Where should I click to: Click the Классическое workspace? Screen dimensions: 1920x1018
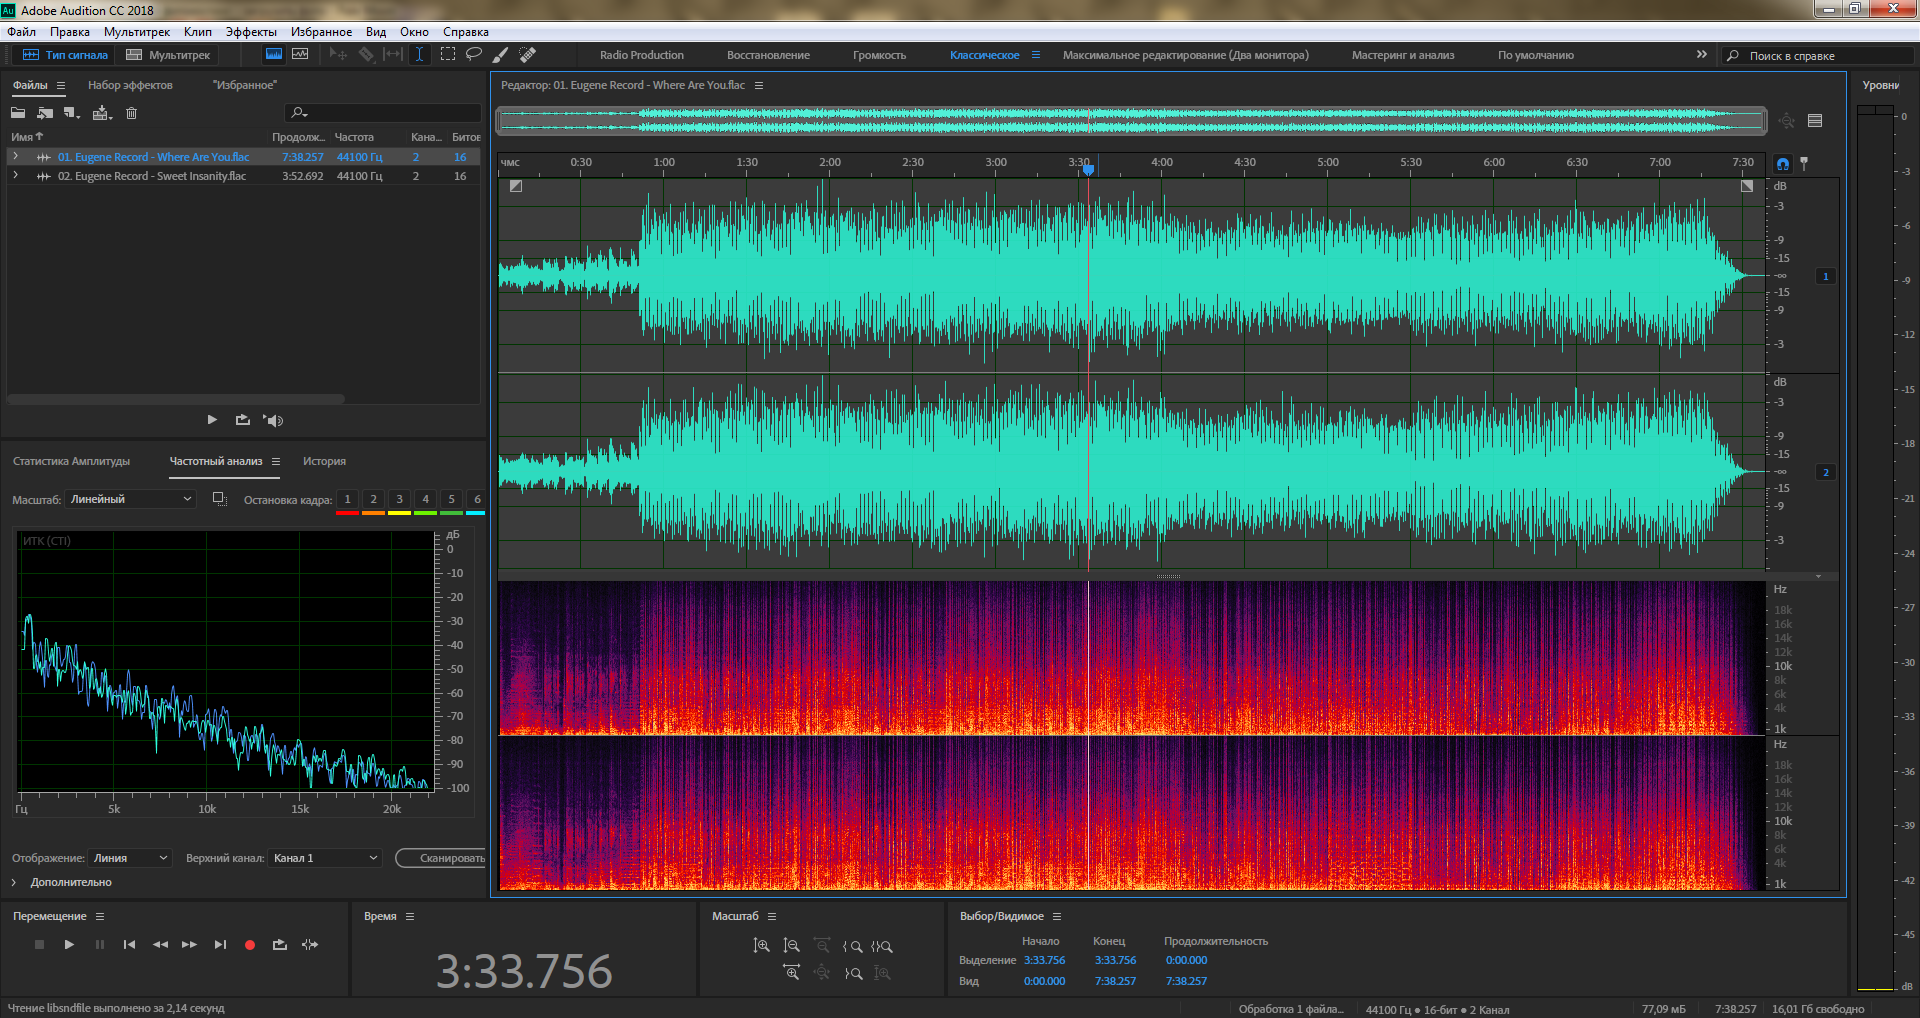tap(985, 55)
